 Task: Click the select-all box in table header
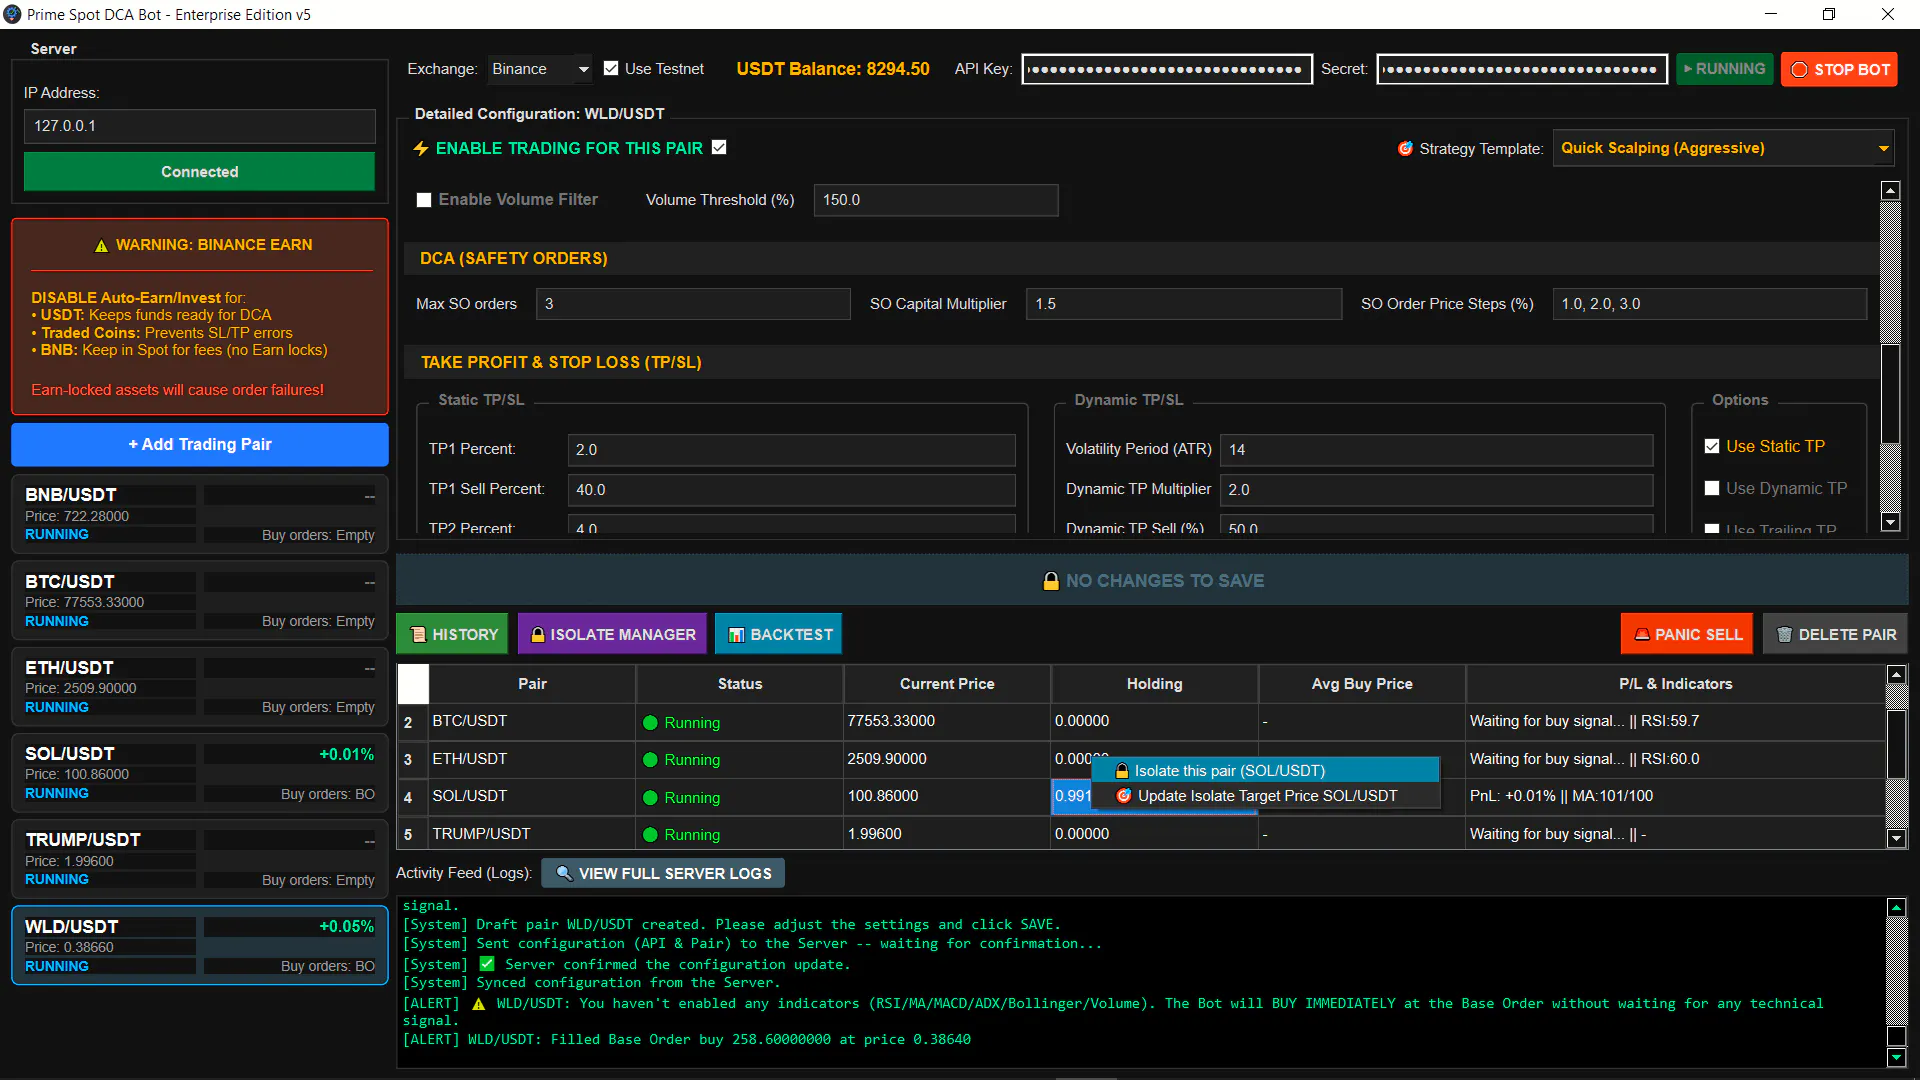[413, 684]
